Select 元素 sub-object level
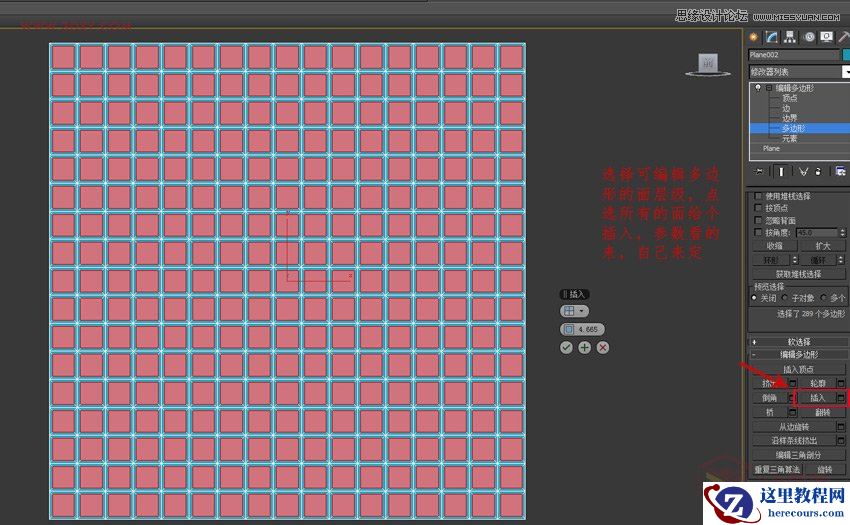The image size is (850, 525). click(789, 138)
